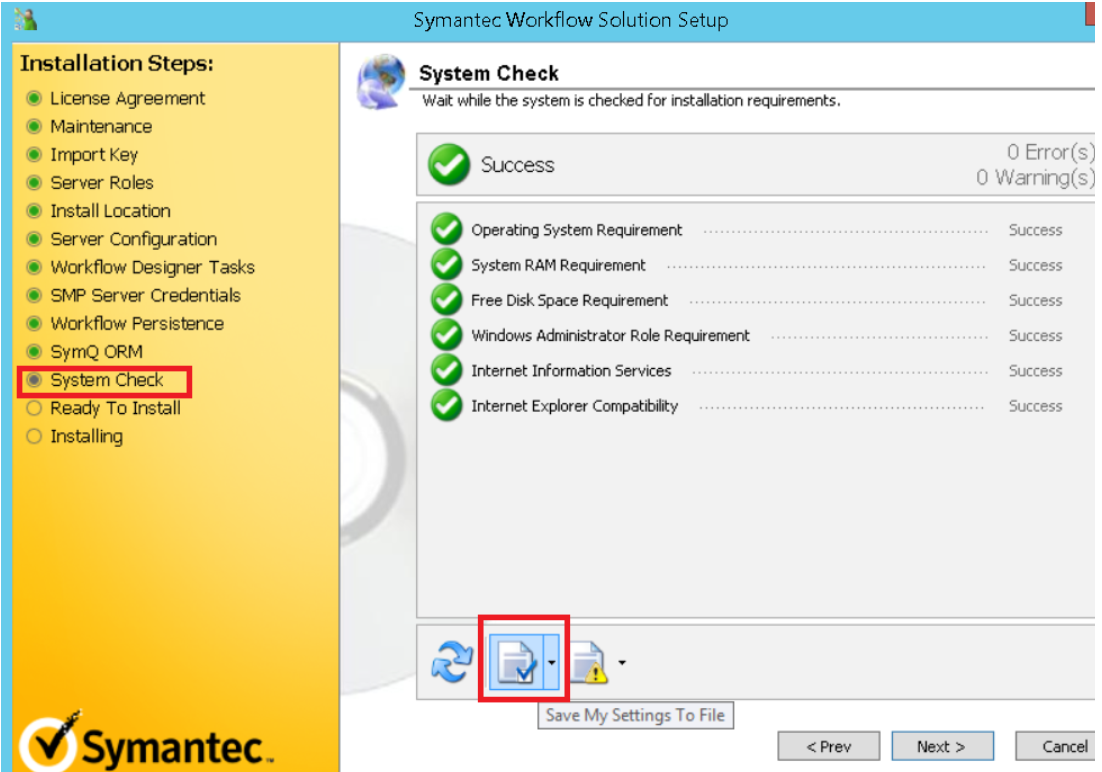
Task: Click the refresh system check icon
Action: [451, 662]
